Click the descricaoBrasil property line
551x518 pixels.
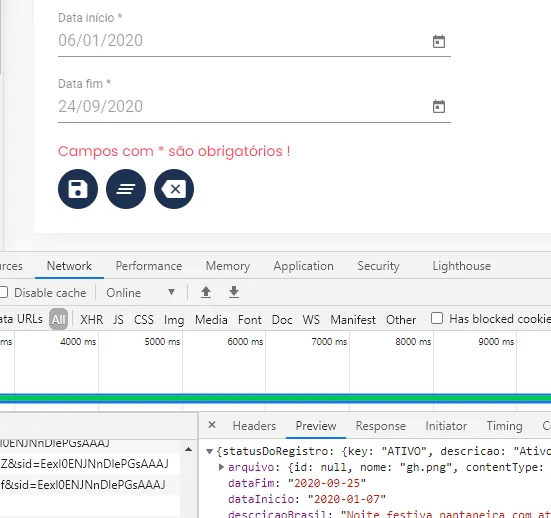[389, 514]
